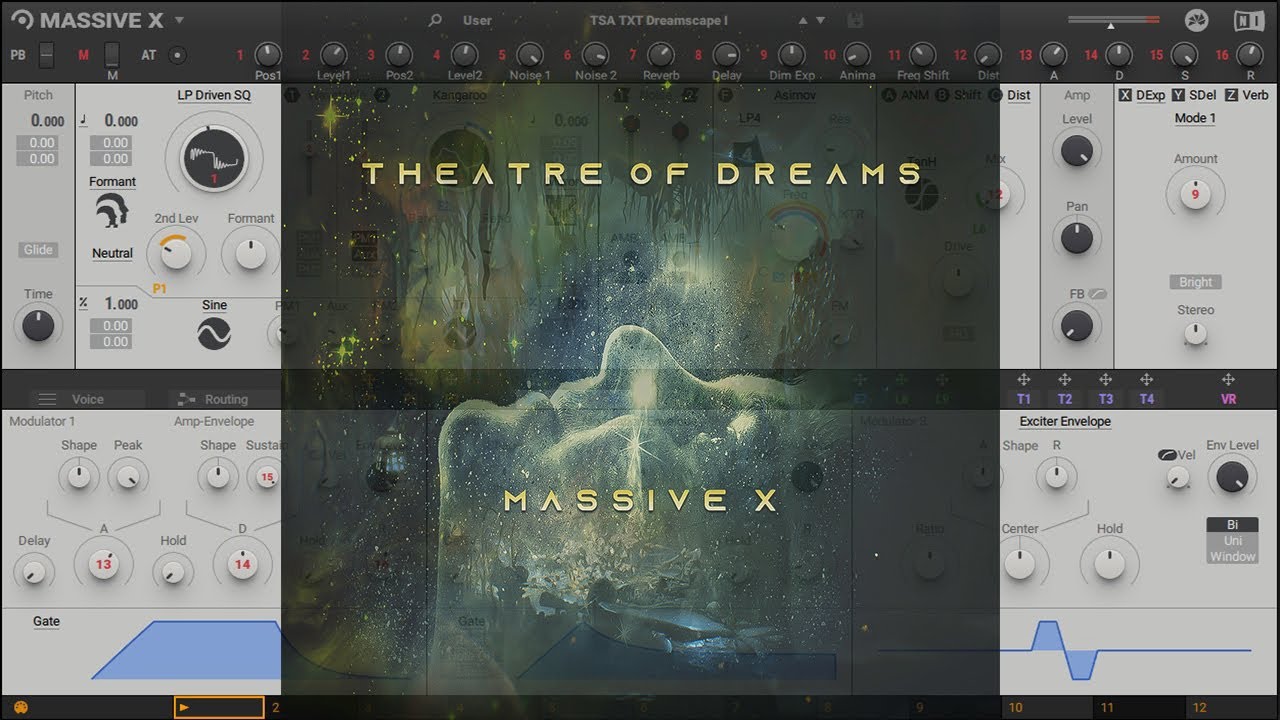Select performer slot 12
Screen dimensions: 1280x720
1230,707
